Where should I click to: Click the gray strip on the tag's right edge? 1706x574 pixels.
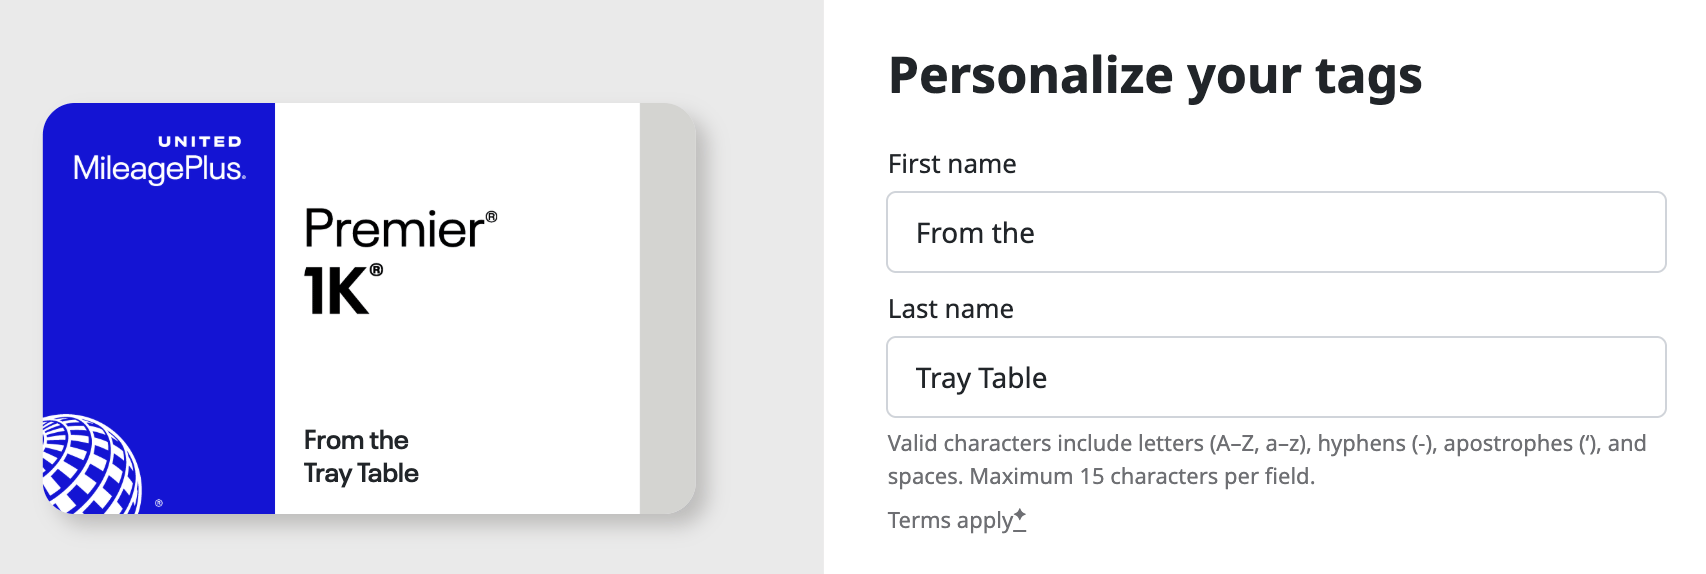[x=667, y=308]
